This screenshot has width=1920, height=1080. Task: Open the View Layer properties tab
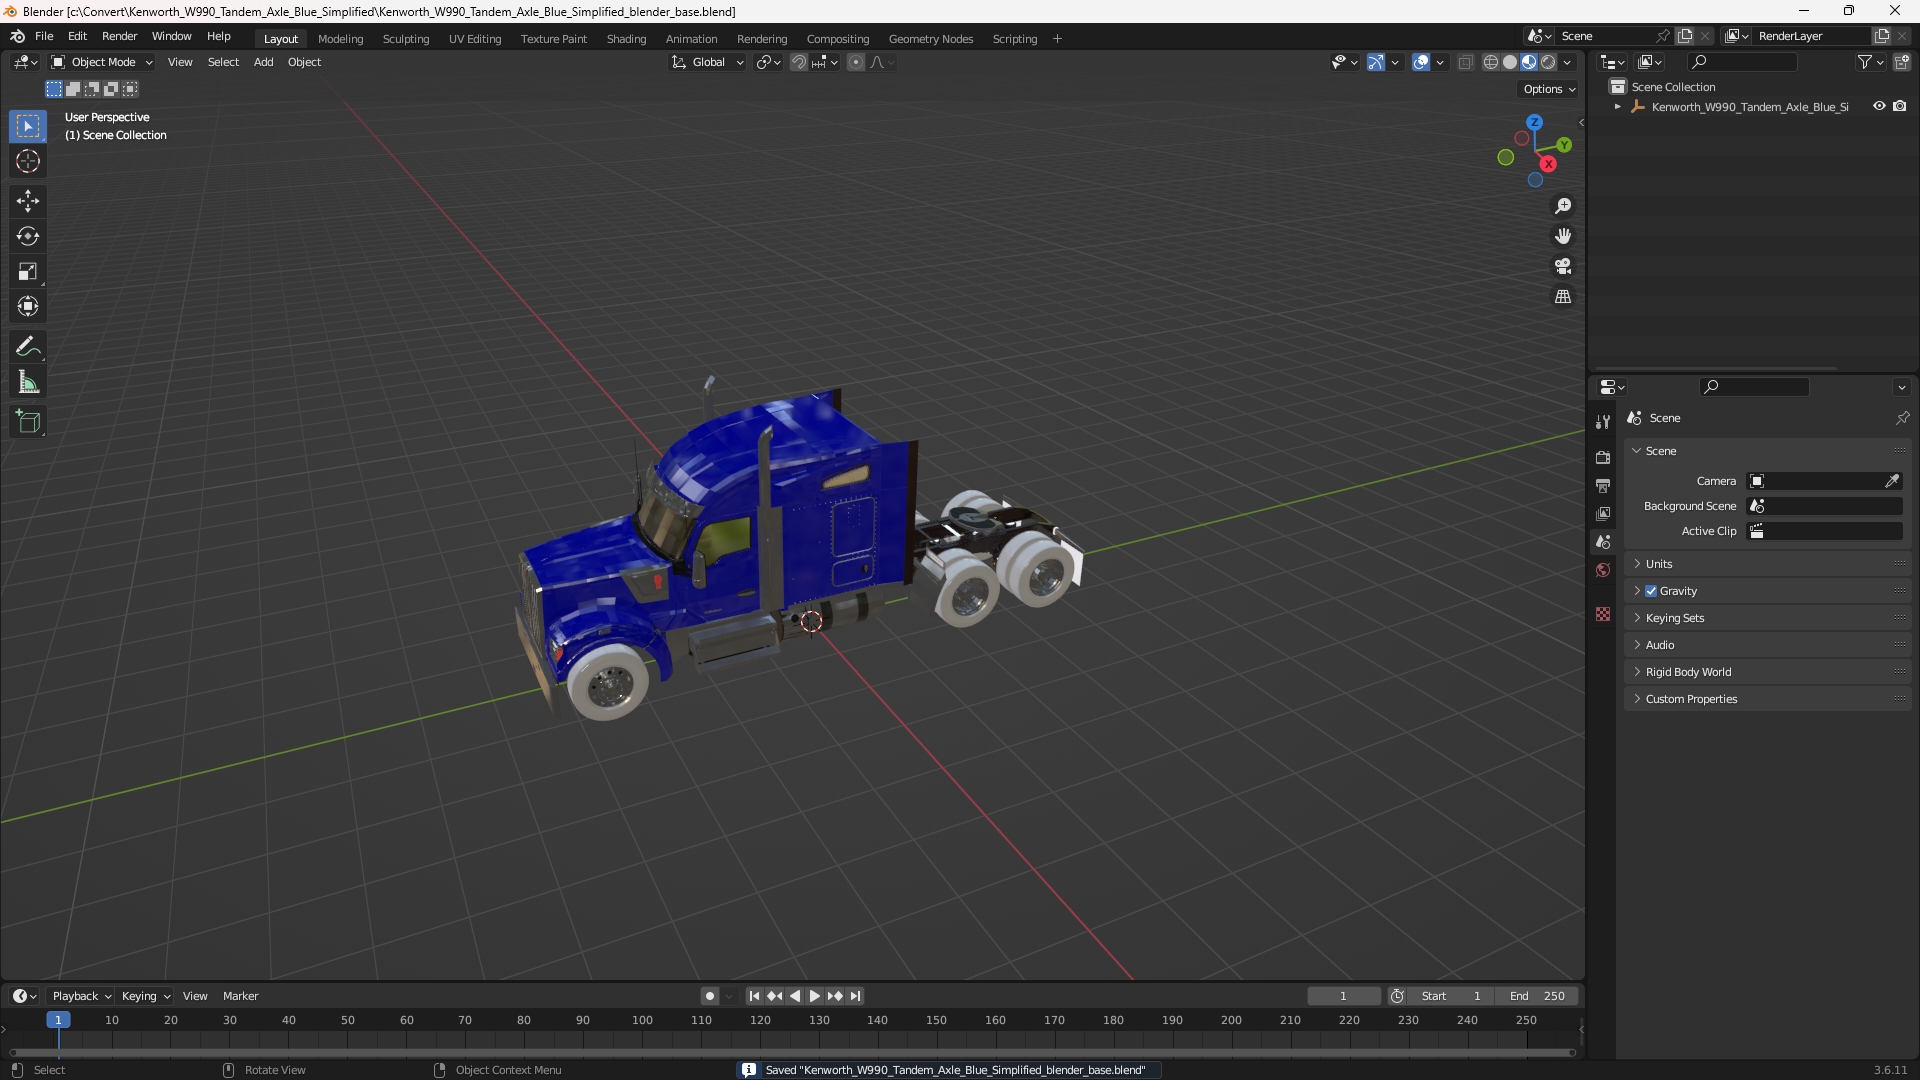pos(1603,513)
